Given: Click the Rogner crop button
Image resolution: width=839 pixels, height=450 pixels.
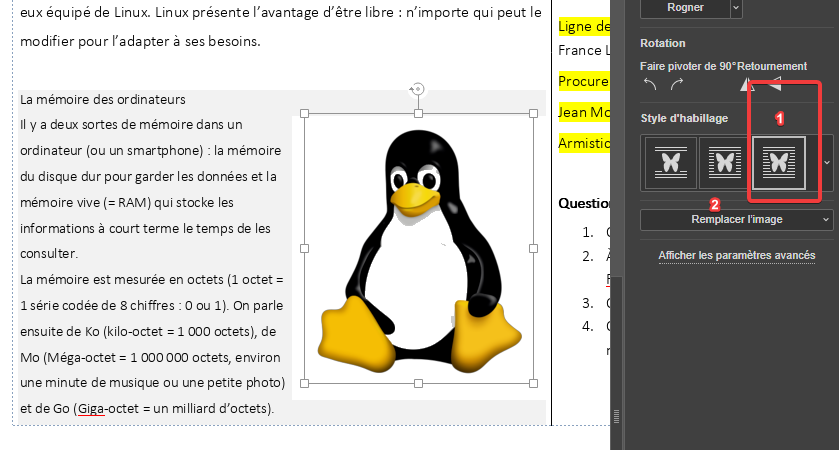Looking at the screenshot, I should coord(685,7).
